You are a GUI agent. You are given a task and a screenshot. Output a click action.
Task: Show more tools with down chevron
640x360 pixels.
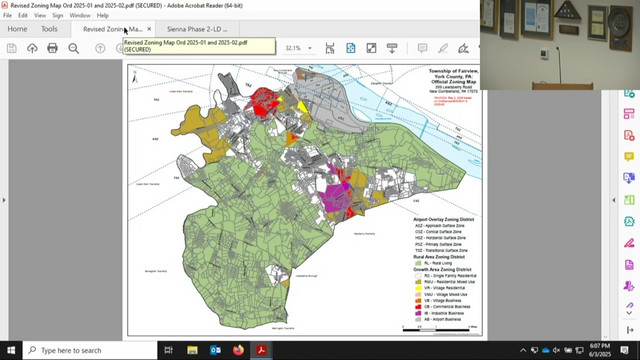click(x=629, y=313)
